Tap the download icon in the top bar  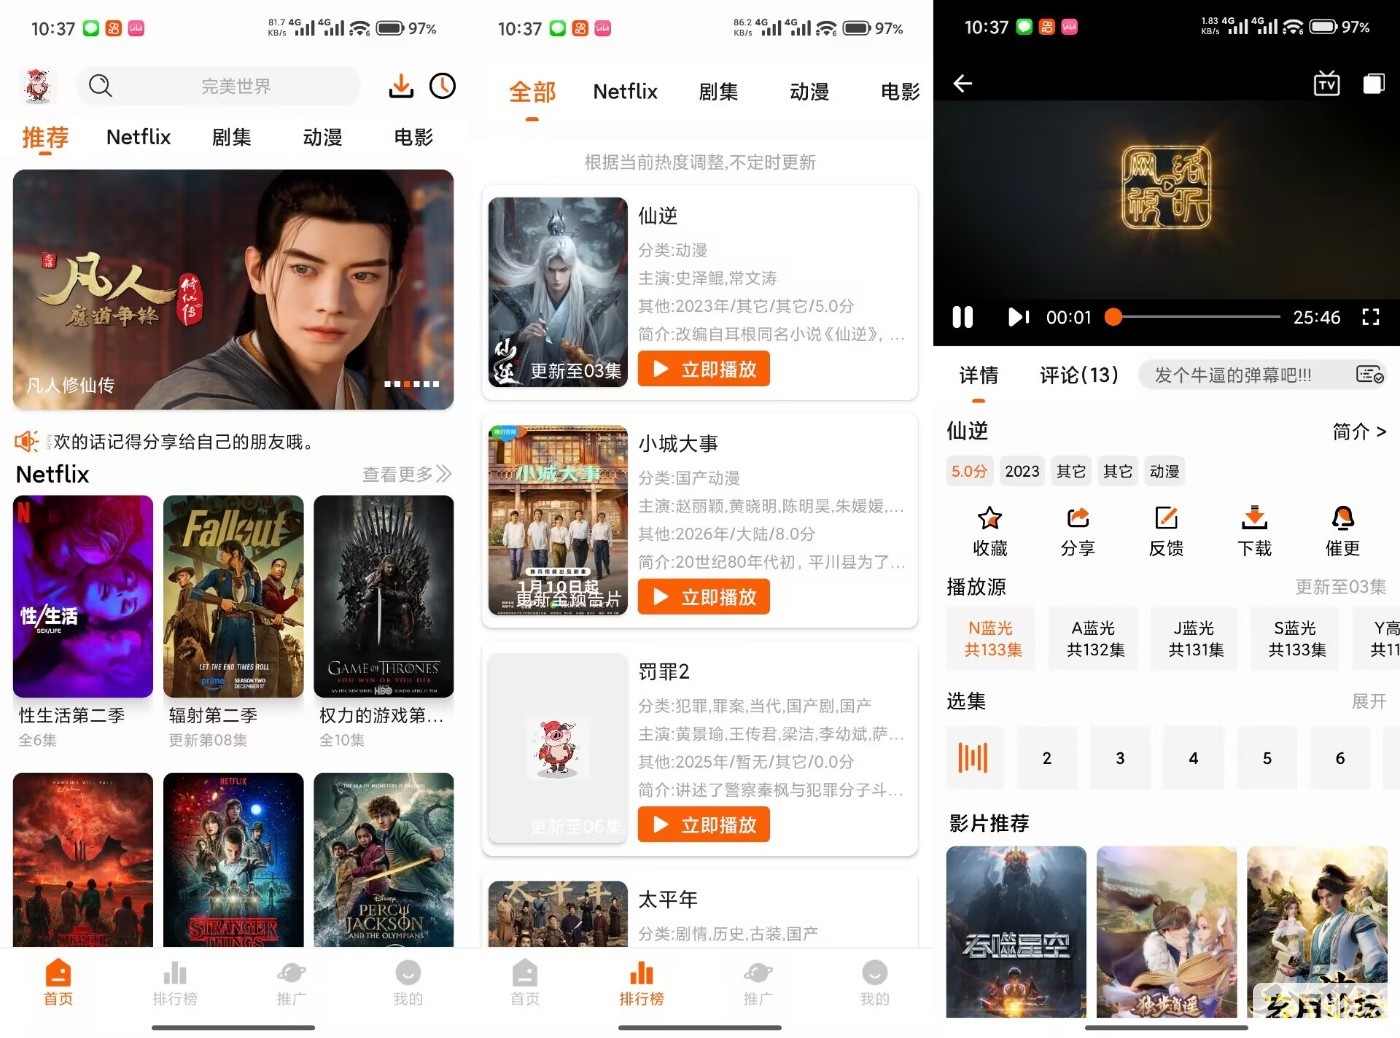click(x=401, y=86)
